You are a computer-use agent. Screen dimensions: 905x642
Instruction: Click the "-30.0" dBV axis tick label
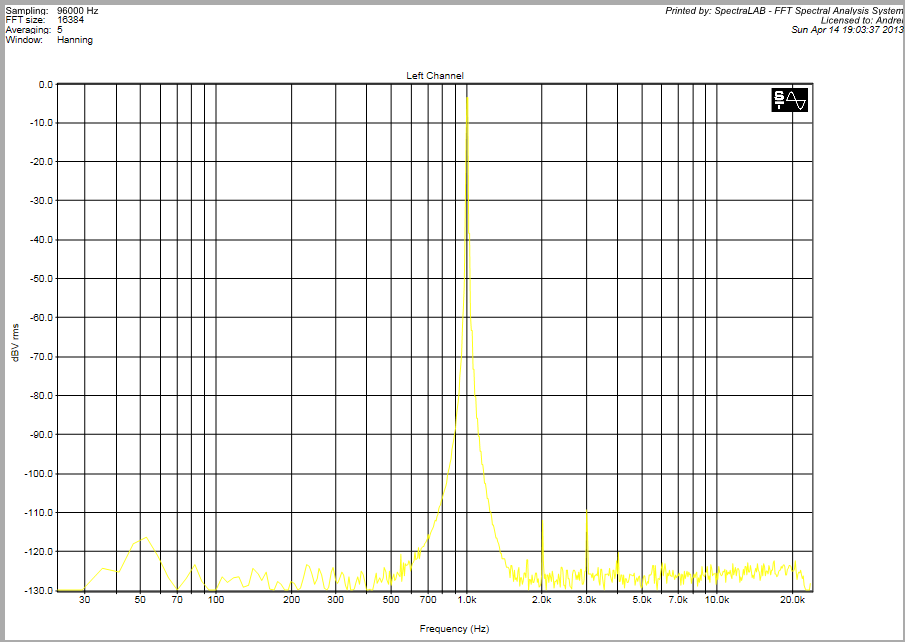(42, 200)
